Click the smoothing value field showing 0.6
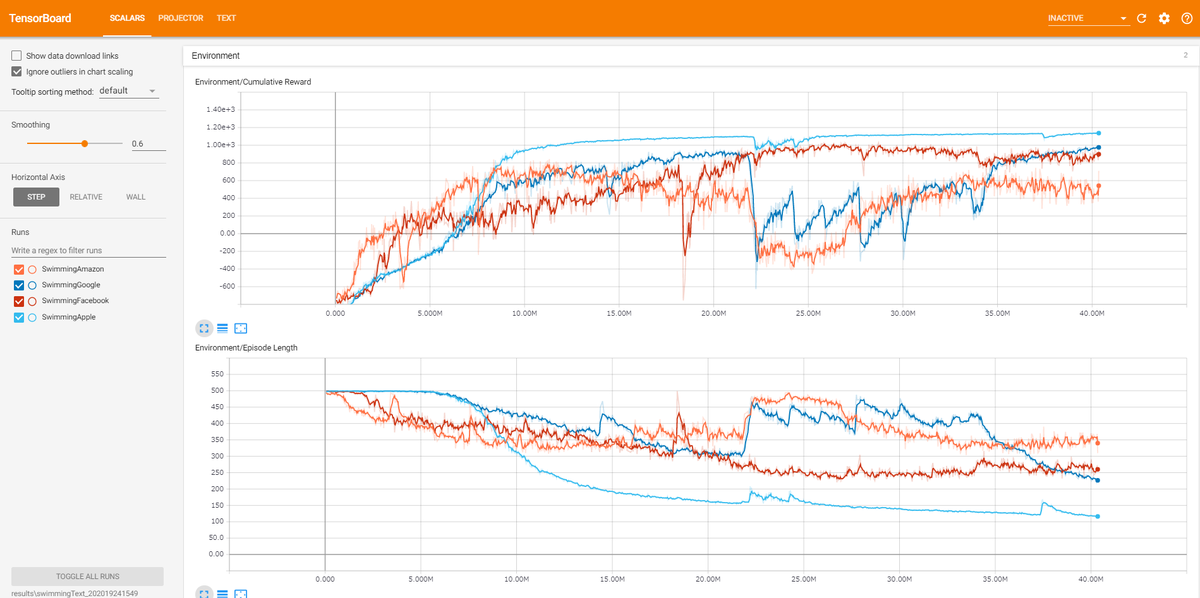The width and height of the screenshot is (1200, 598). pyautogui.click(x=148, y=144)
